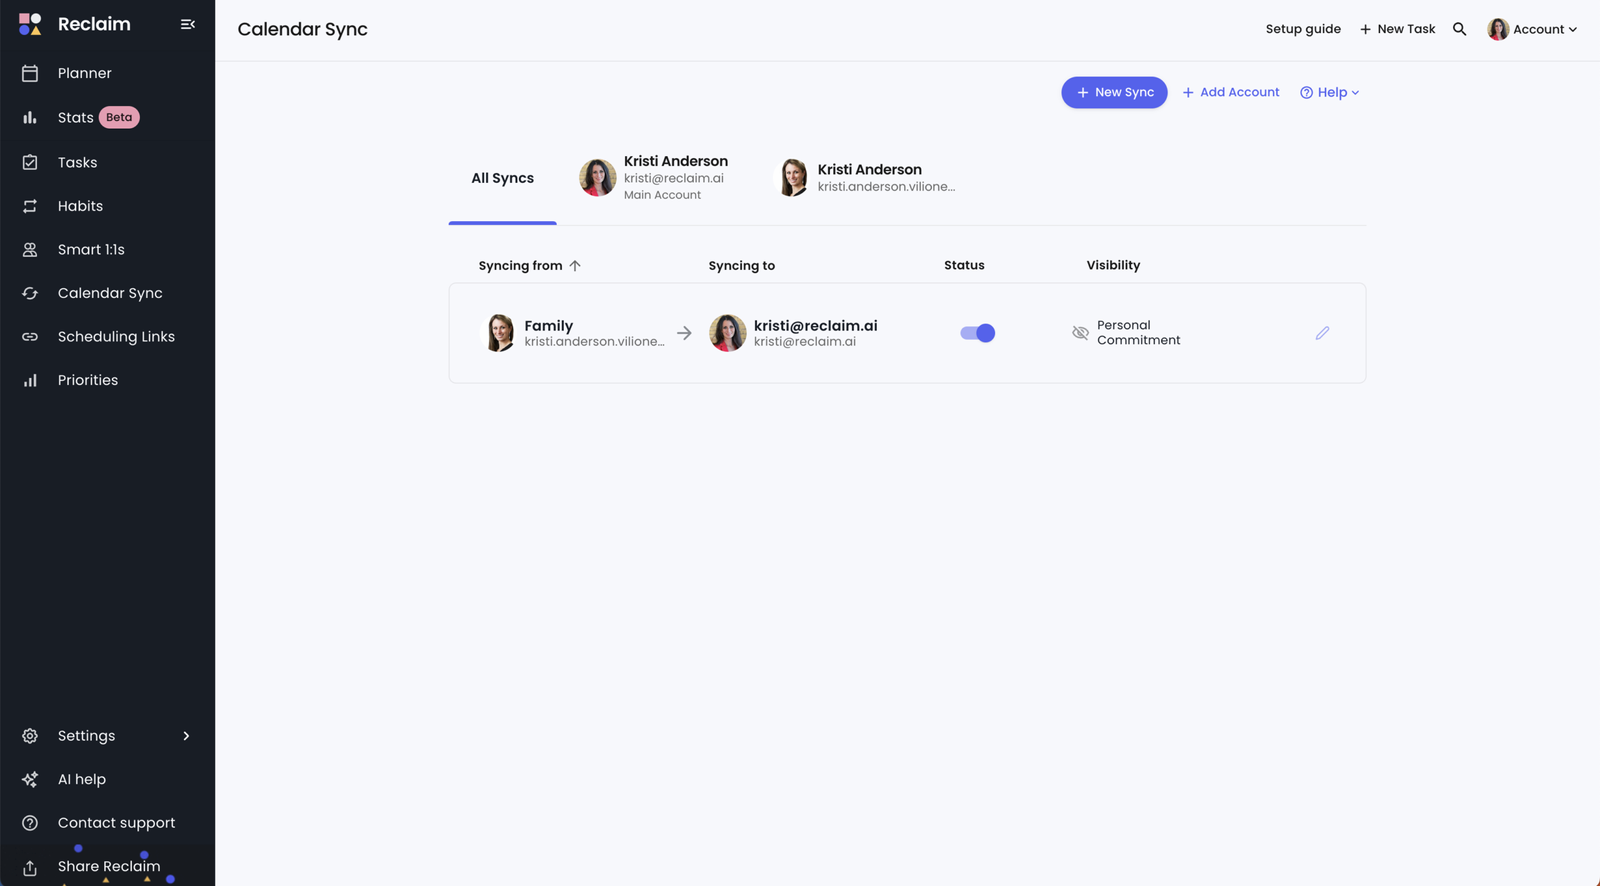Open Share Reclaim upload icon
Image resolution: width=1600 pixels, height=886 pixels.
point(30,867)
